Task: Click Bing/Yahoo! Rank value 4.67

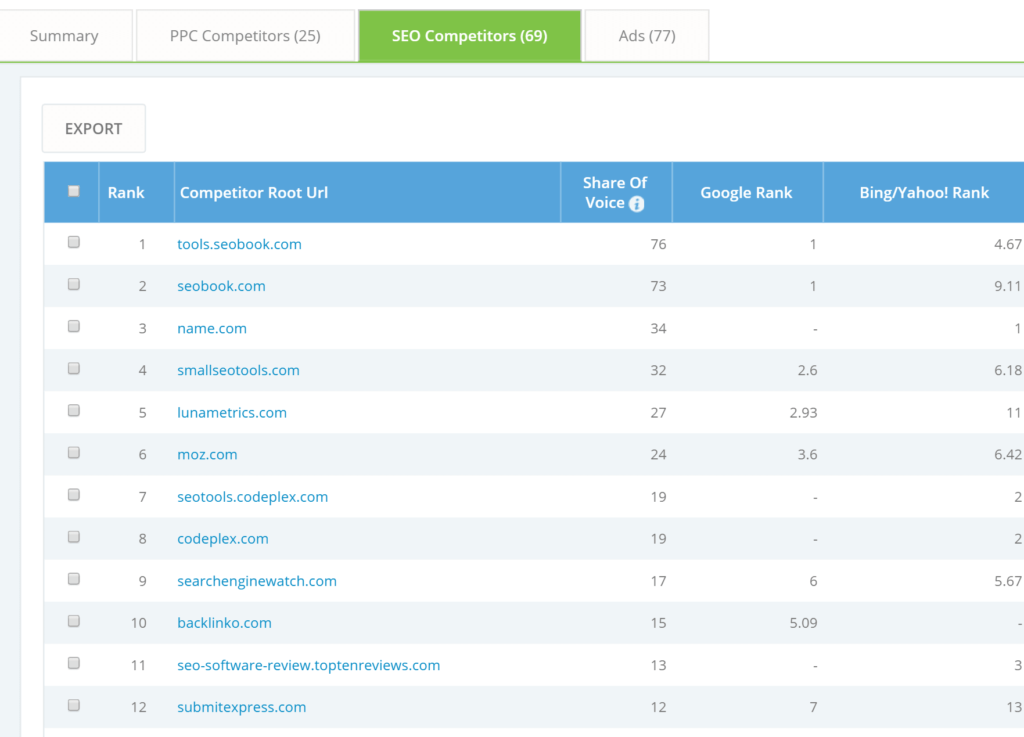Action: tap(1008, 244)
